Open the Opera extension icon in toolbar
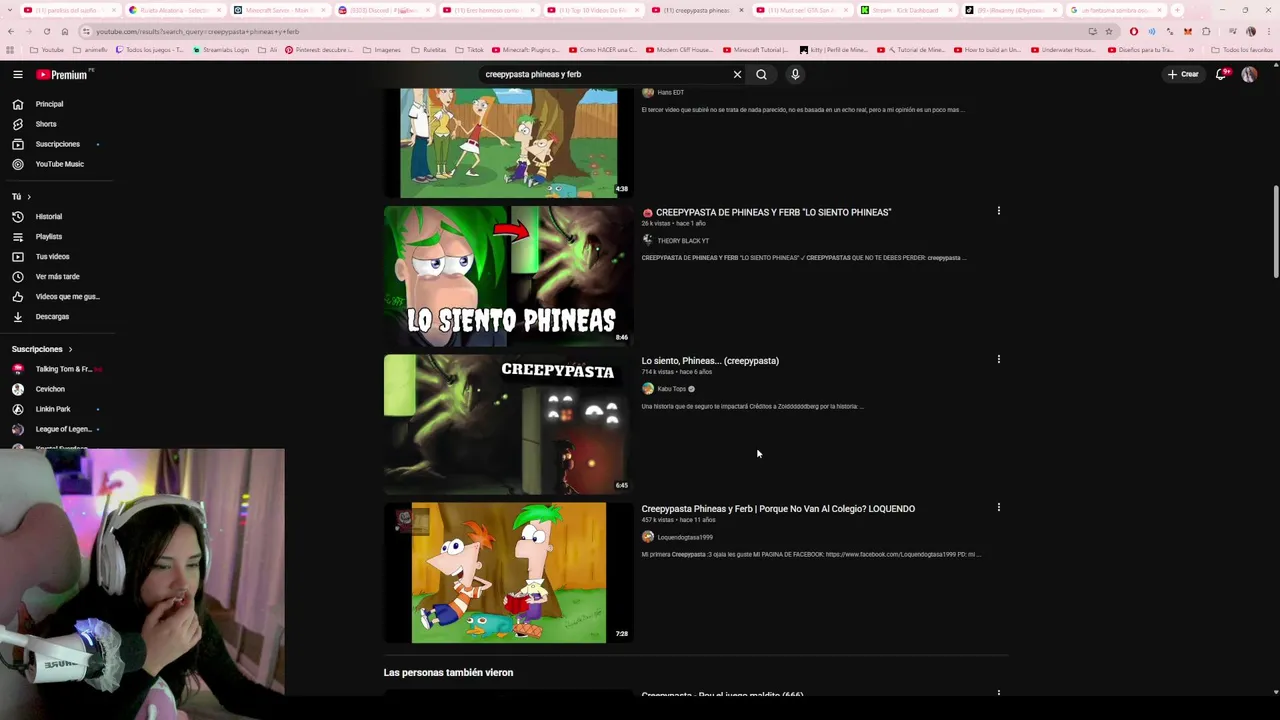 1133,31
